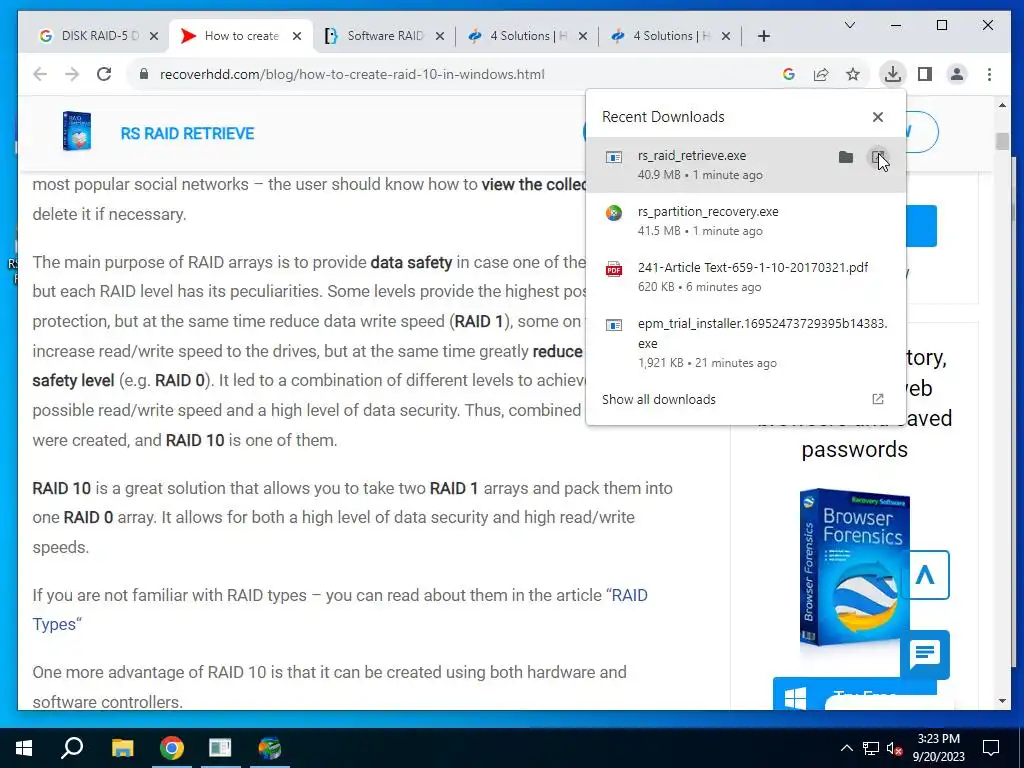
Task: Open taskbar clock and date
Action: coord(938,748)
